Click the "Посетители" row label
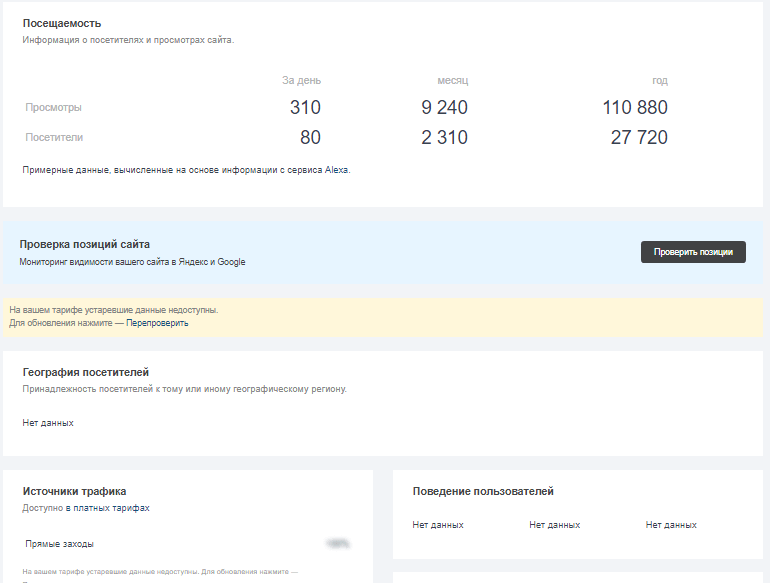Image resolution: width=770 pixels, height=583 pixels. point(54,137)
